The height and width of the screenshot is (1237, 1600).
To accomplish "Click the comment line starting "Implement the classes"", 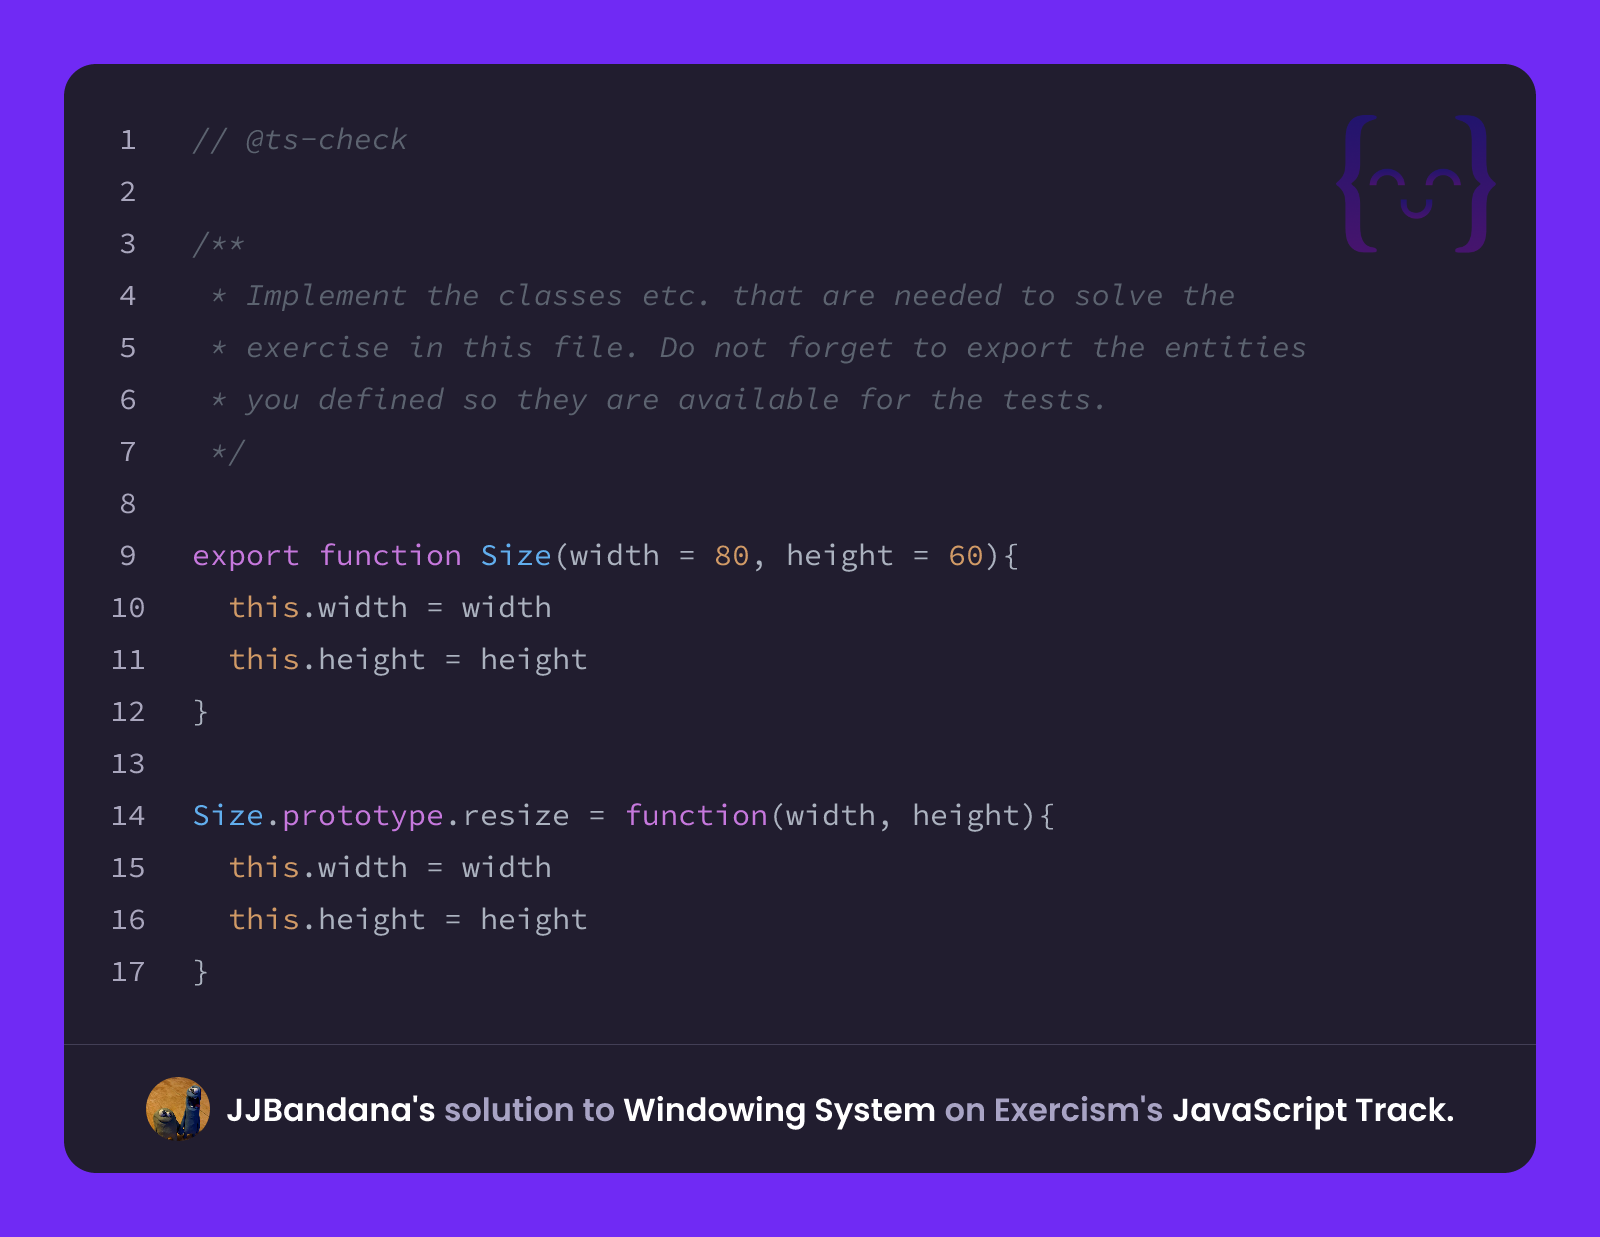I will 722,296.
